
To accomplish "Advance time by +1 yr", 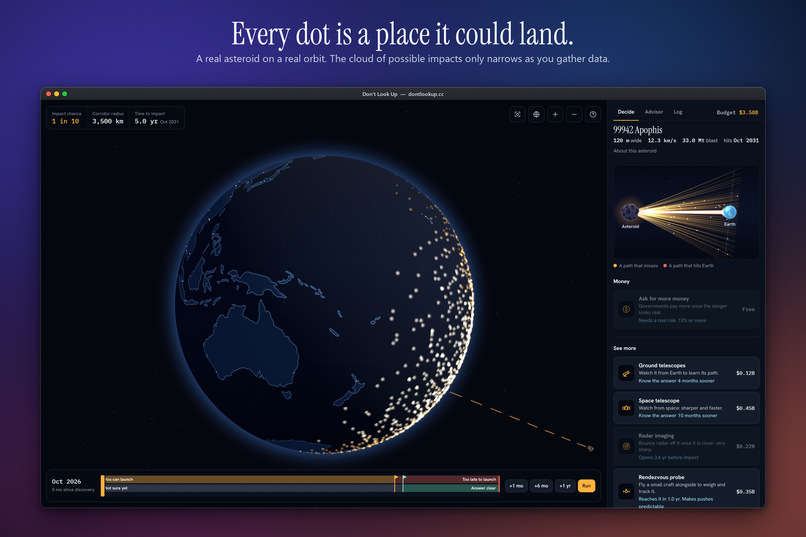I will pos(565,486).
